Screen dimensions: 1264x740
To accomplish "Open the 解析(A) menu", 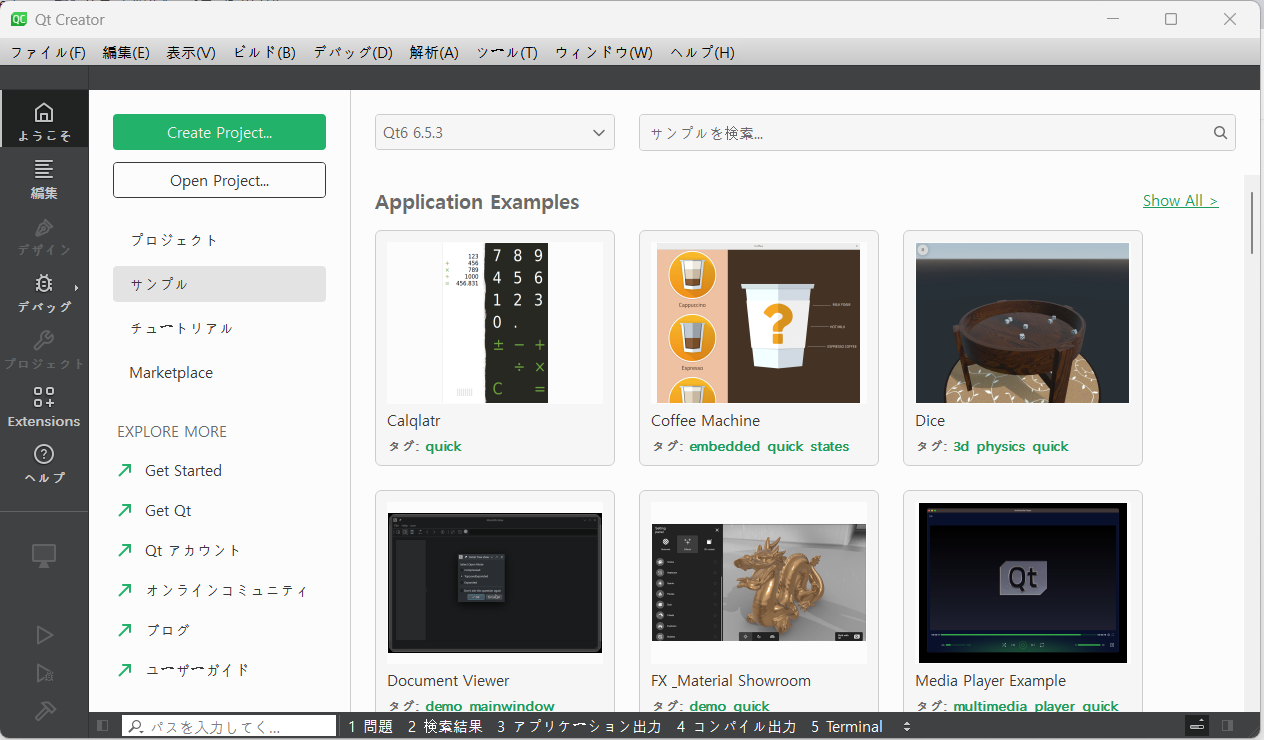I will (434, 53).
